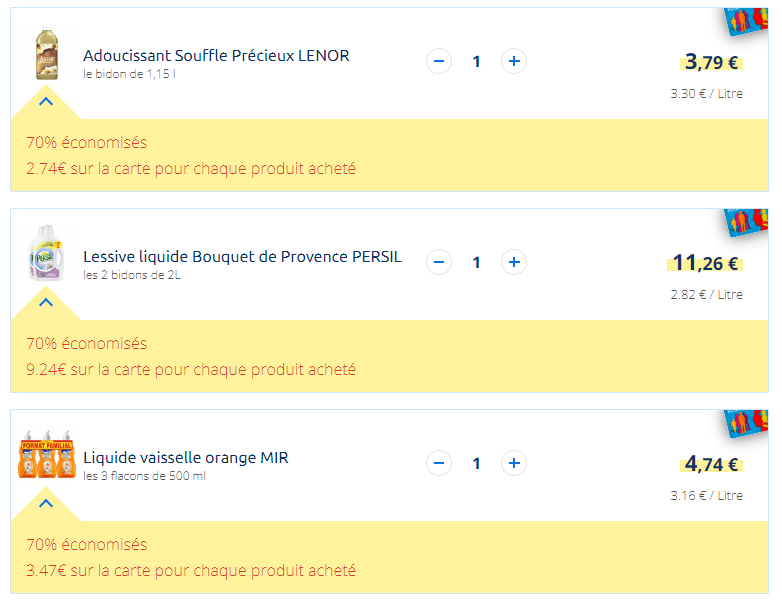
Task: Select the LENOR quantity value field
Action: click(x=476, y=61)
